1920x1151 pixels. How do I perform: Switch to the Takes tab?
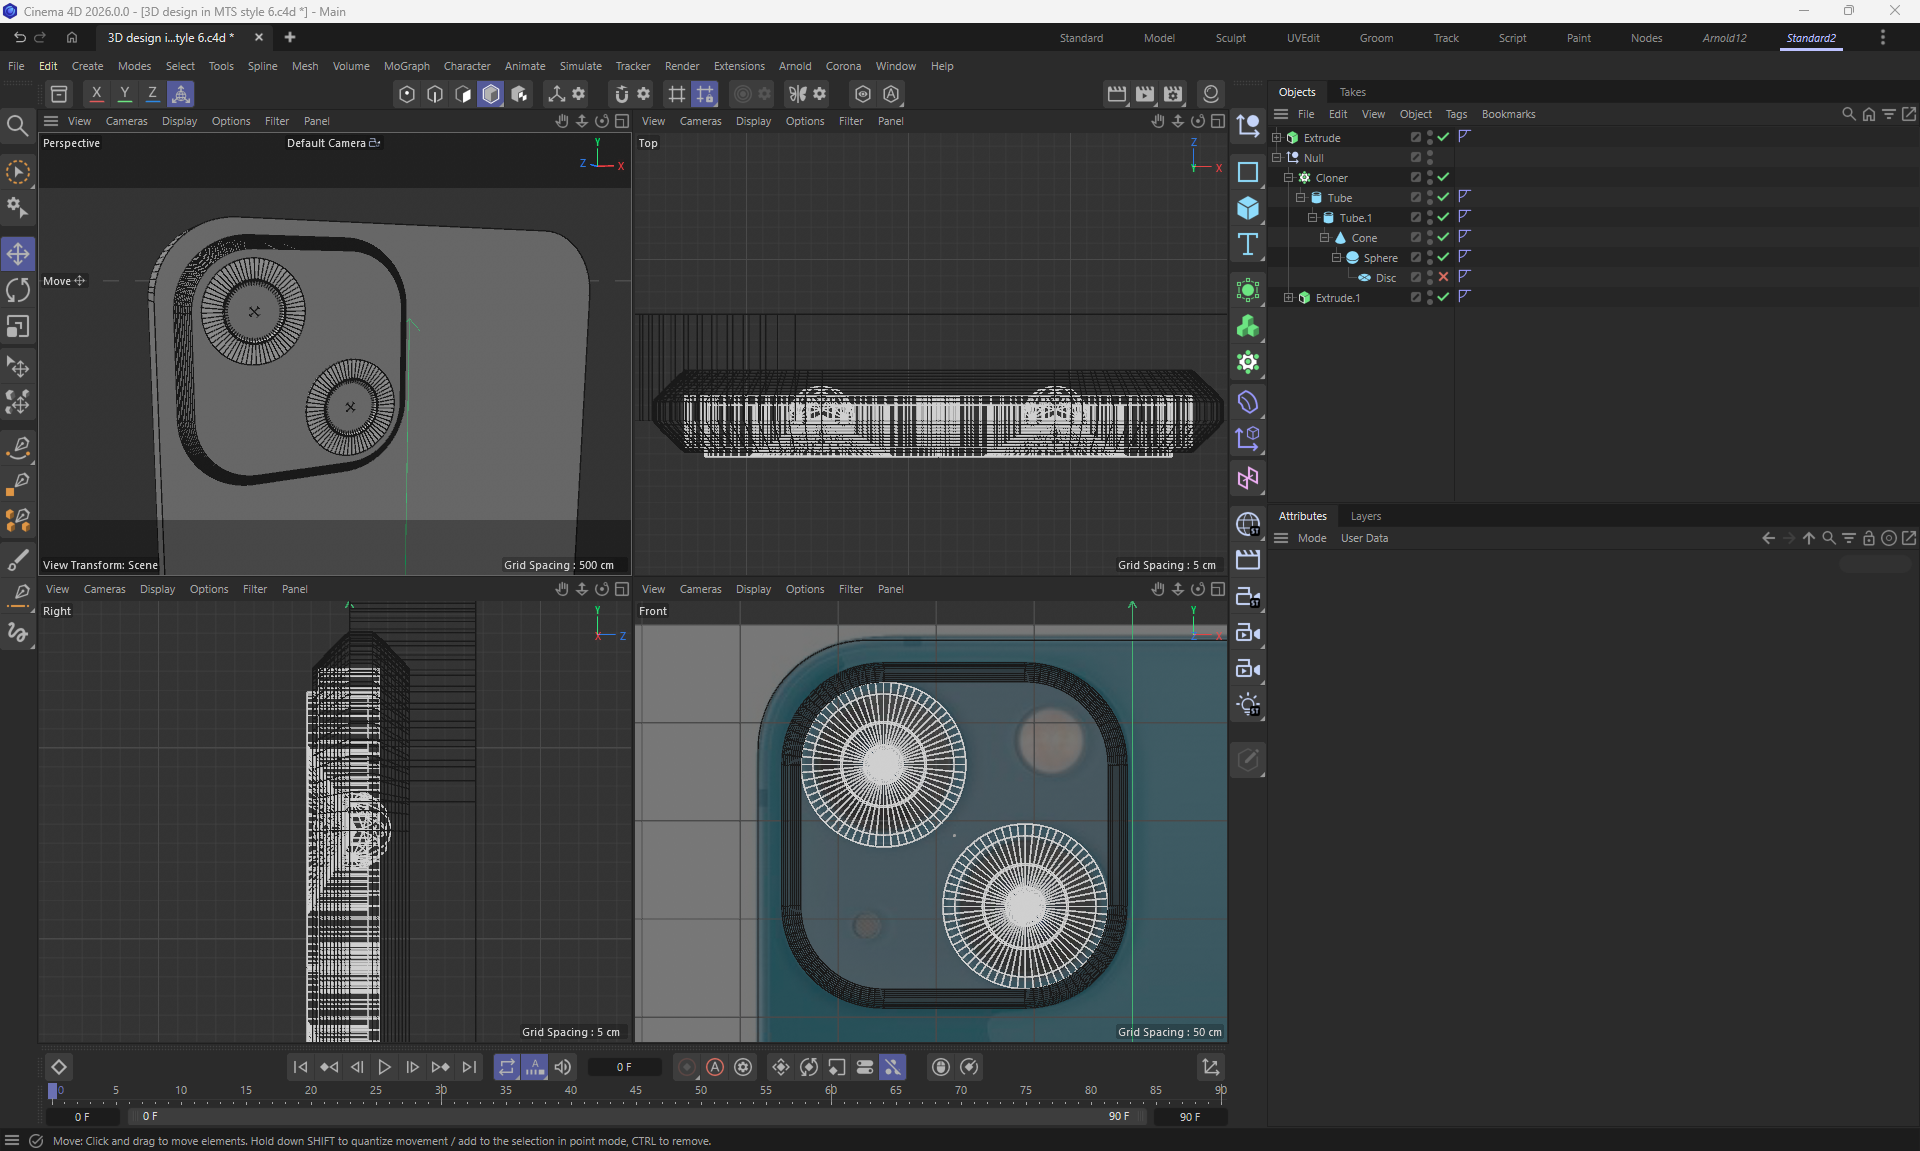pyautogui.click(x=1352, y=92)
